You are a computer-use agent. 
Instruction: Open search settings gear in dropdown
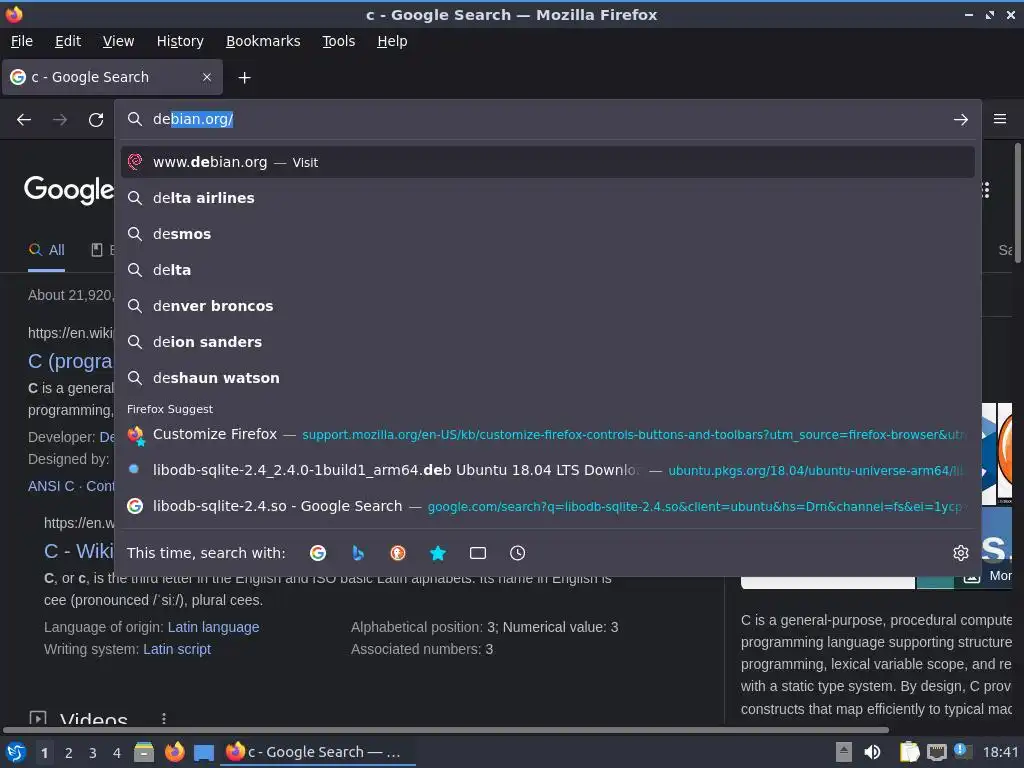[961, 553]
